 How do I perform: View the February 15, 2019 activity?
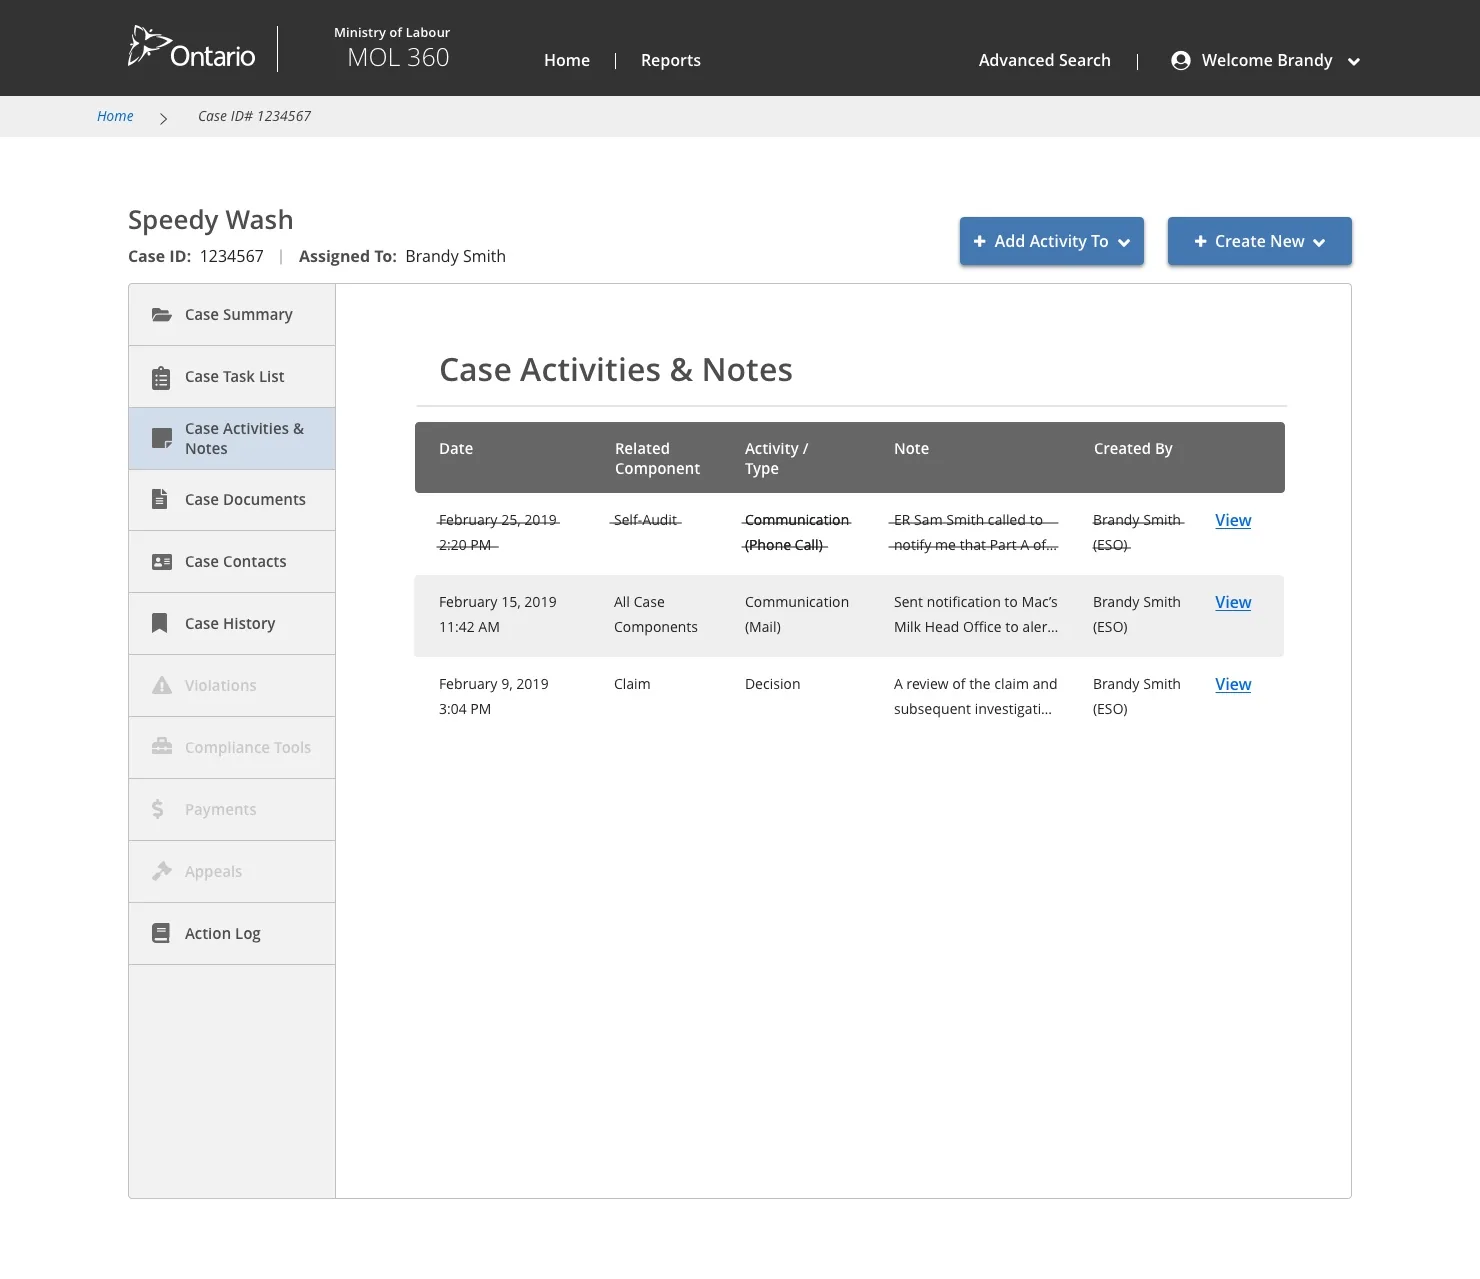point(1233,602)
